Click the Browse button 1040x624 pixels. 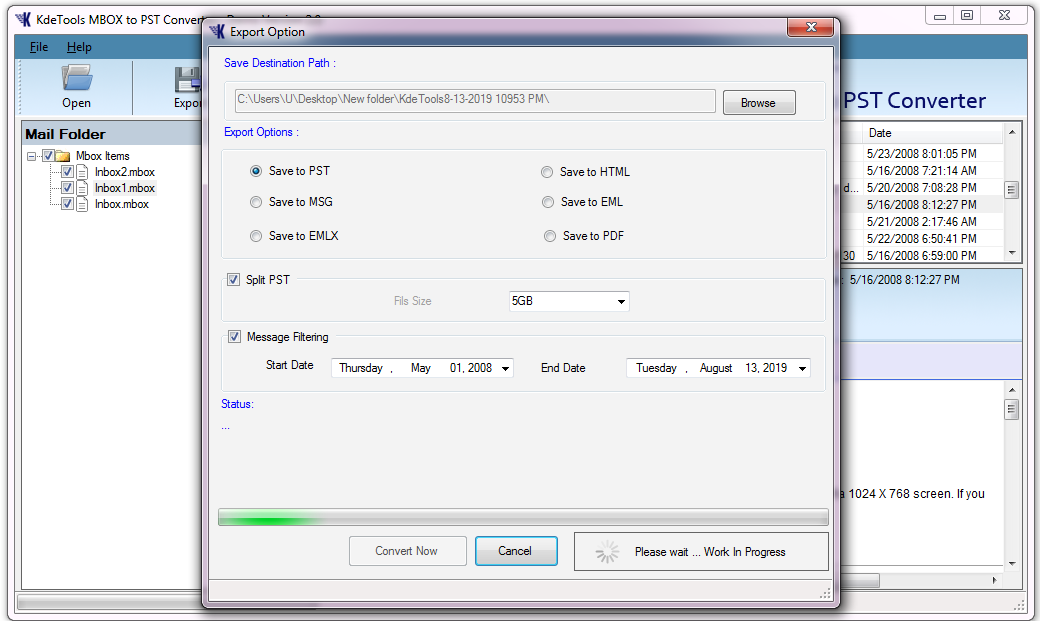click(x=759, y=103)
